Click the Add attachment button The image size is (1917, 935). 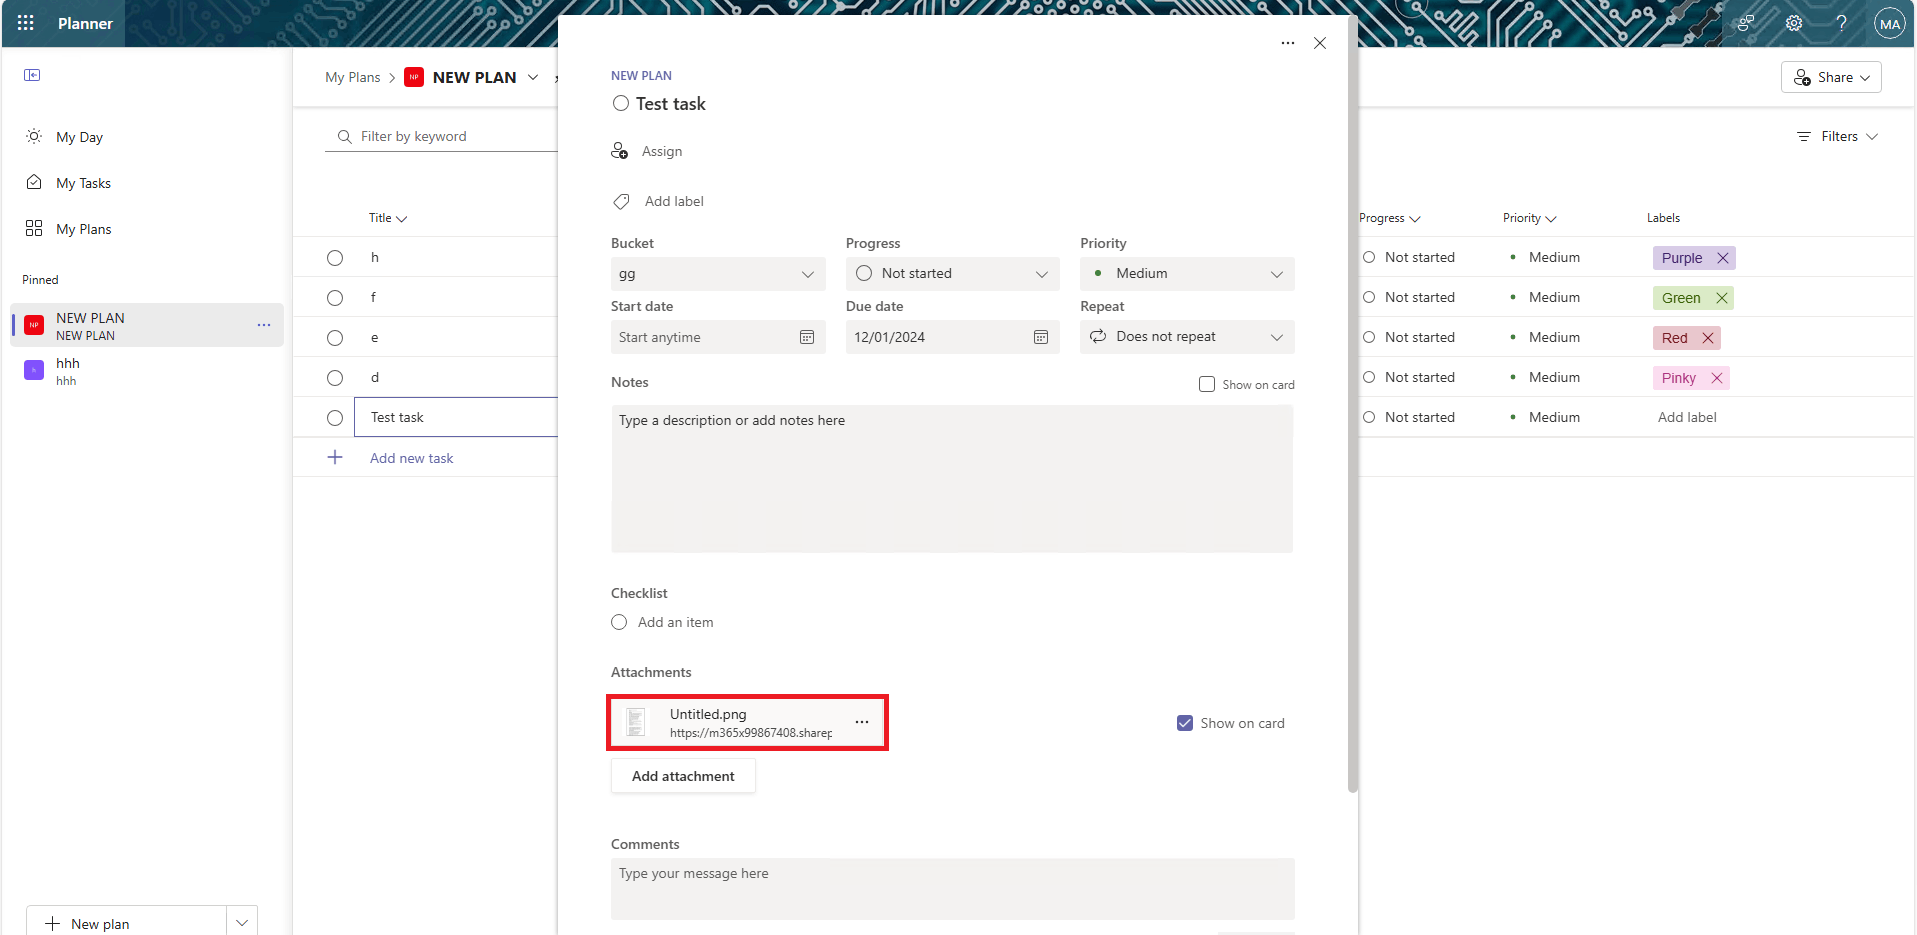pos(683,776)
